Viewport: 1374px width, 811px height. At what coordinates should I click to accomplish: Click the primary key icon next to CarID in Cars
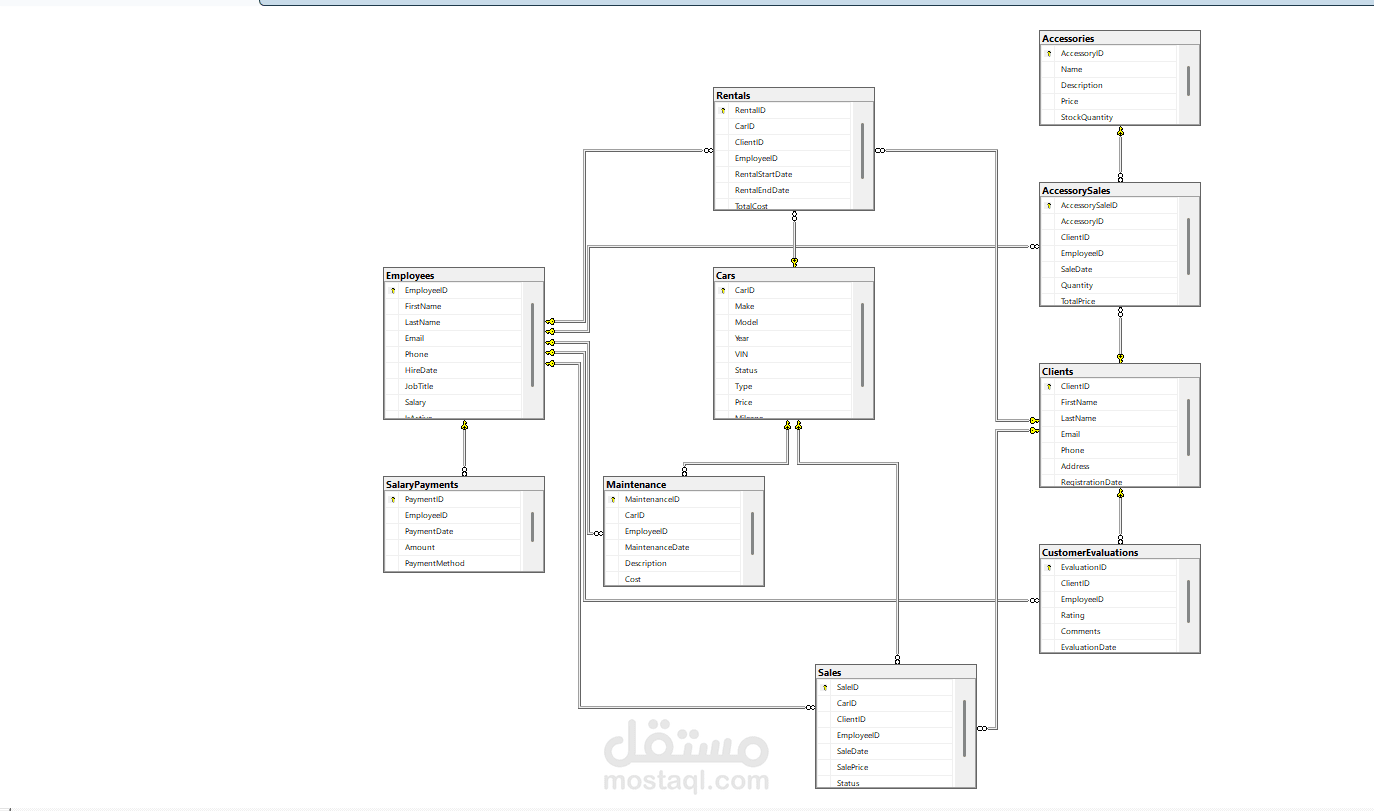click(x=723, y=290)
